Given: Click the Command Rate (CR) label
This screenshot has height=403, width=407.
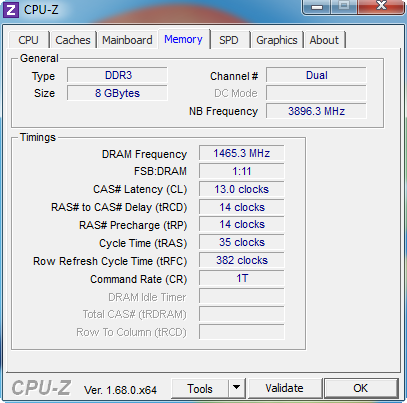Looking at the screenshot, I should pyautogui.click(x=139, y=279).
